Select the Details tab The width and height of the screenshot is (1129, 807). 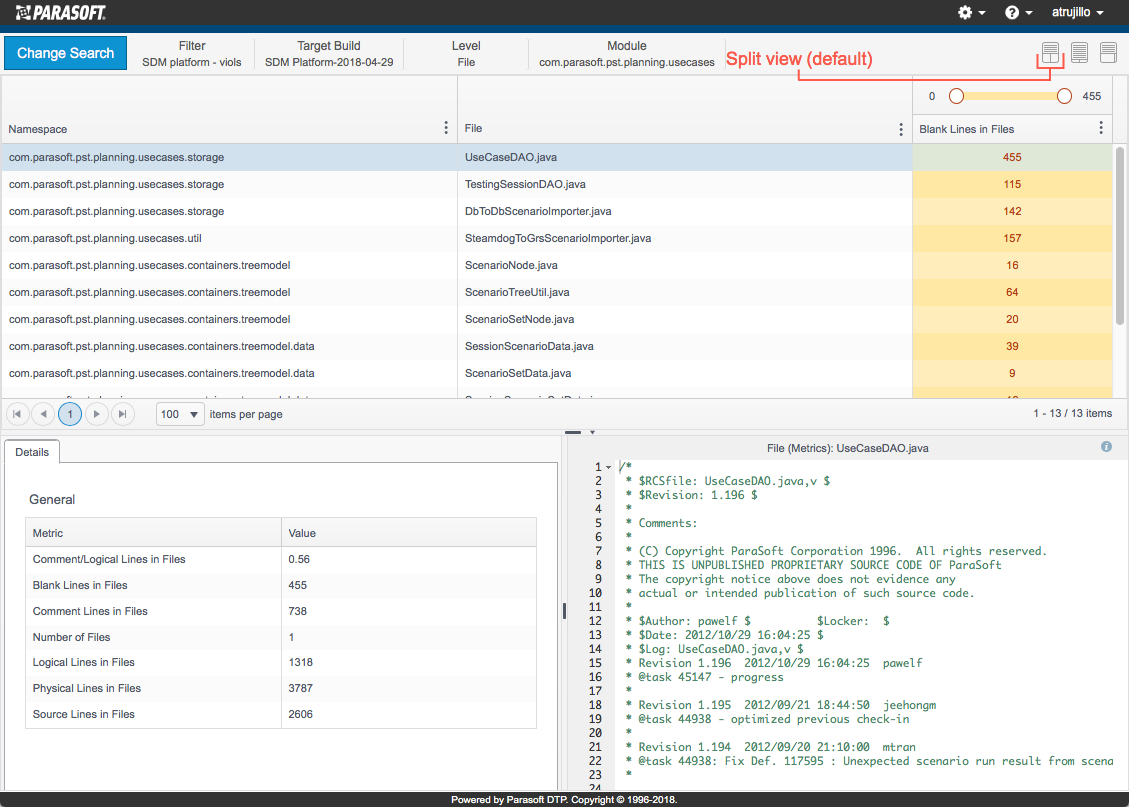[x=32, y=452]
